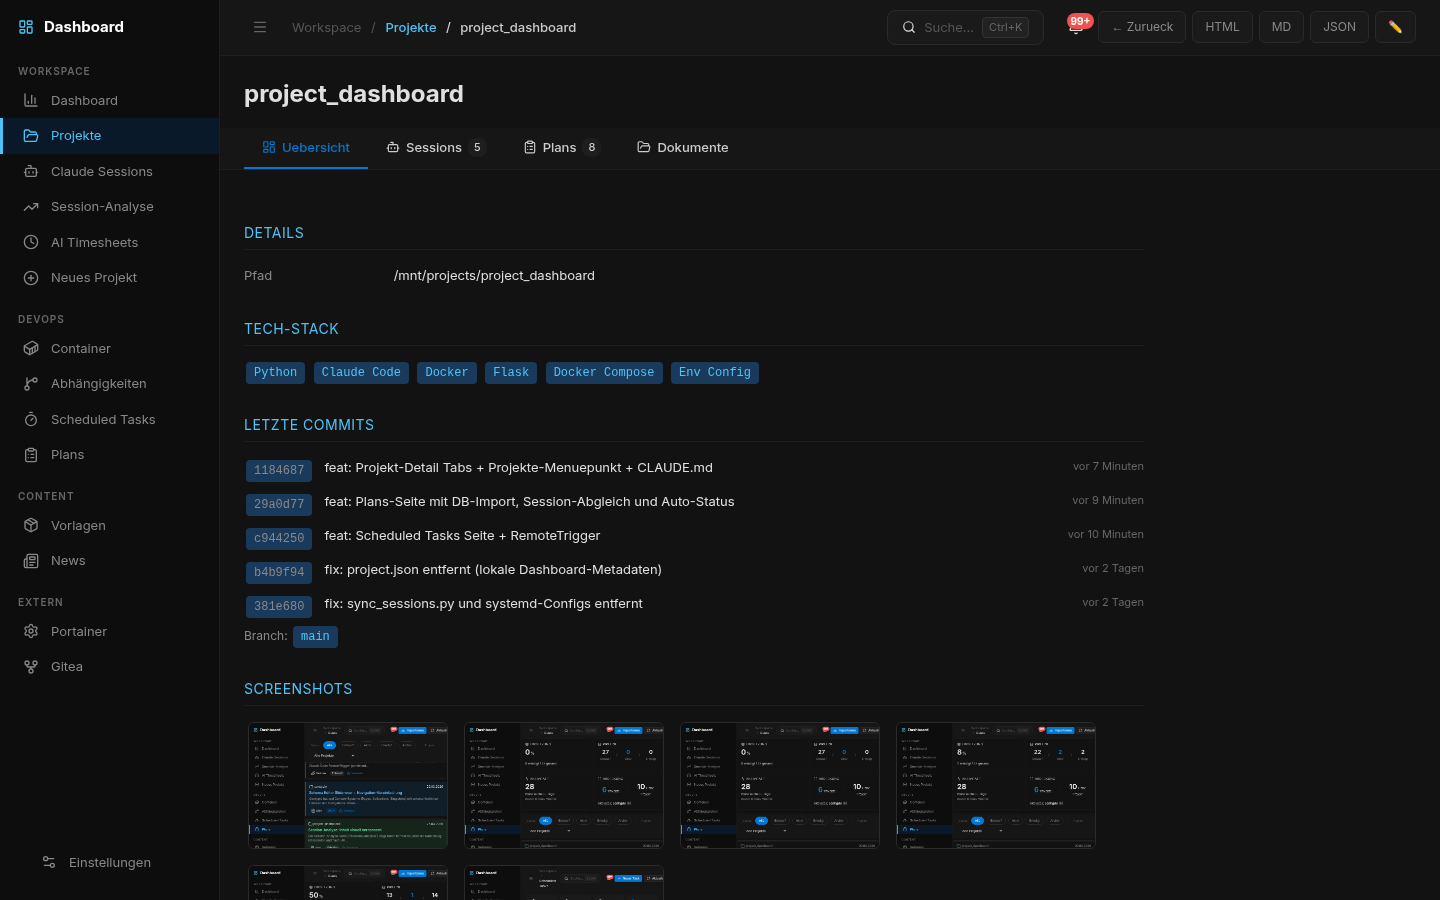Click the pencil edit icon top right
1440x900 pixels.
[1395, 27]
